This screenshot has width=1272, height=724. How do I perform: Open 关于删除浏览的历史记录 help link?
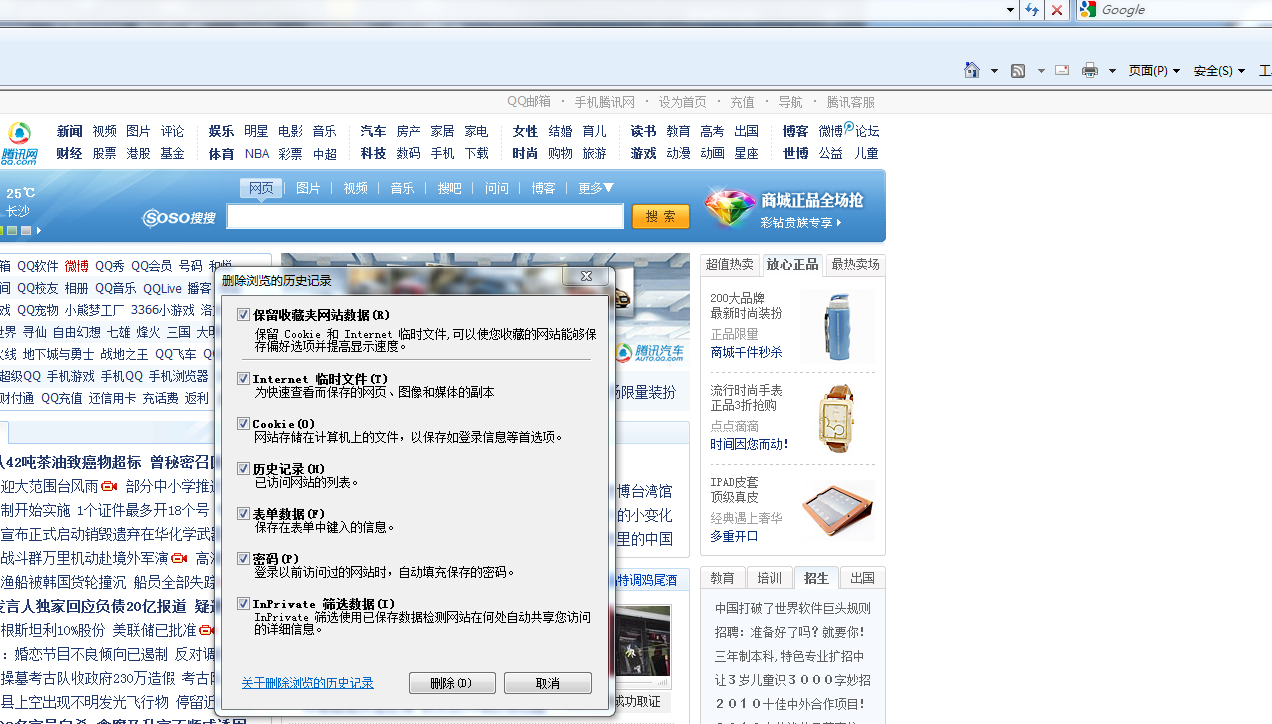pos(307,683)
